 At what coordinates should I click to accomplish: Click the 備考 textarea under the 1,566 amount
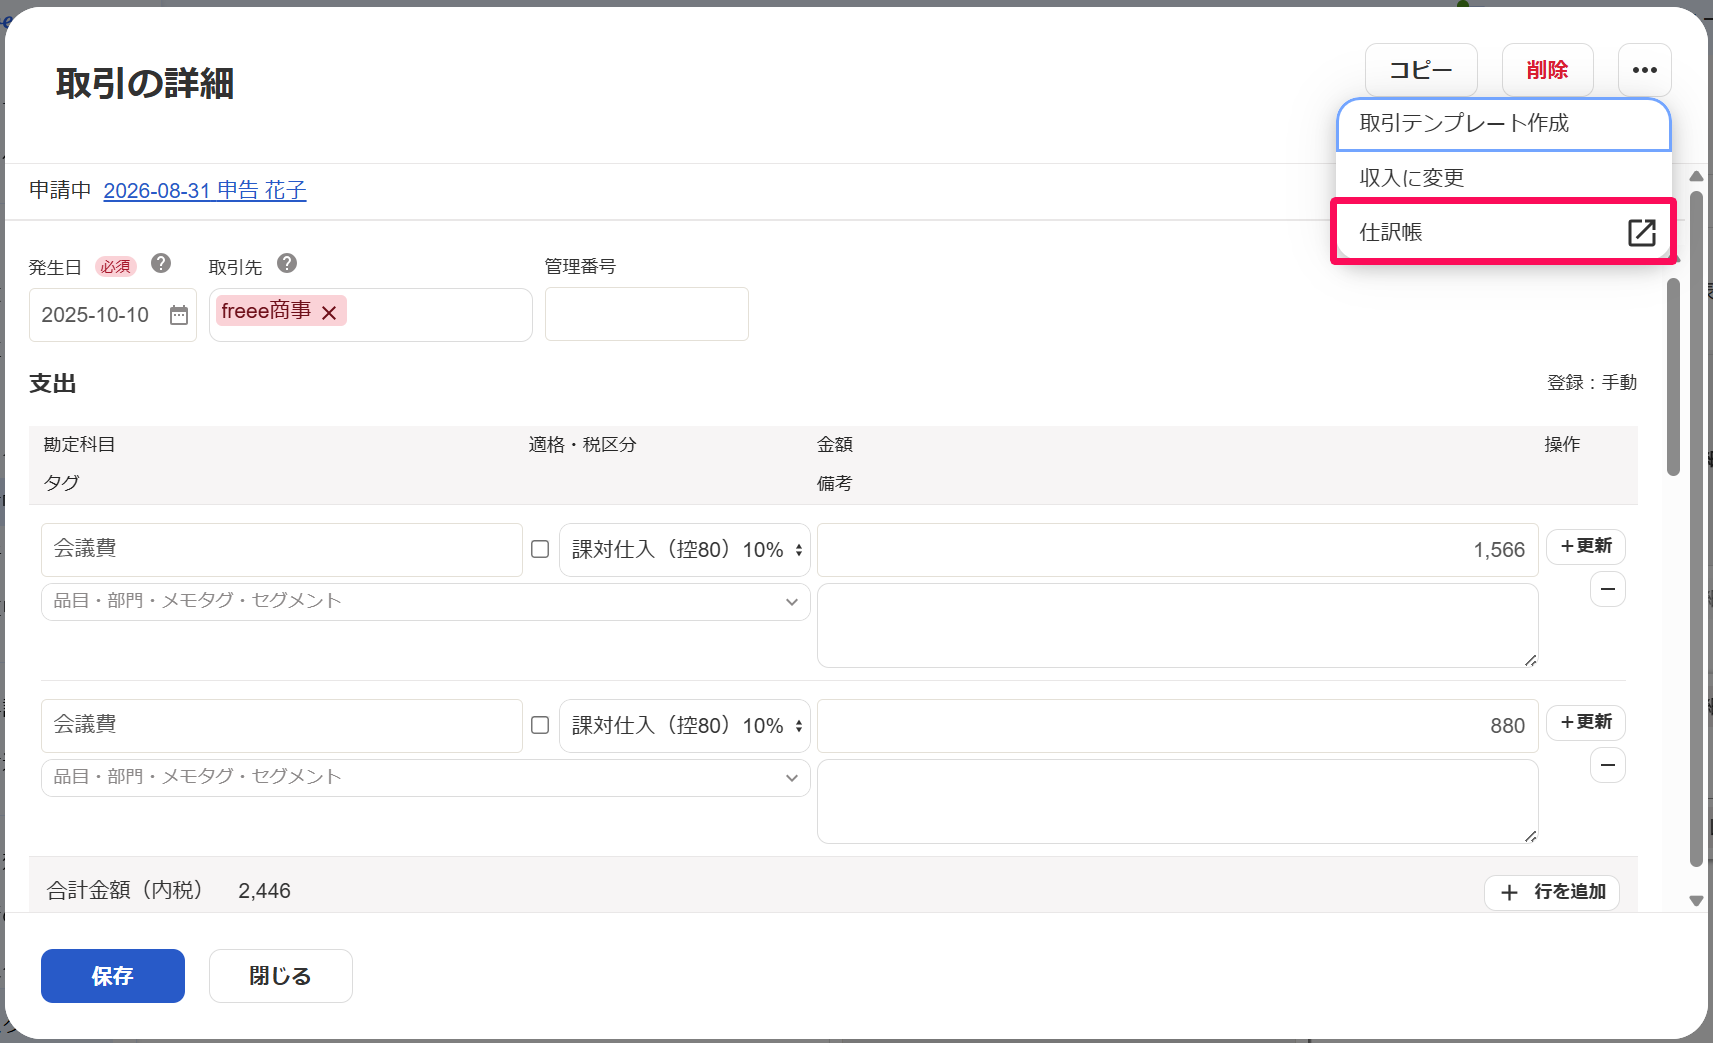click(x=1178, y=626)
